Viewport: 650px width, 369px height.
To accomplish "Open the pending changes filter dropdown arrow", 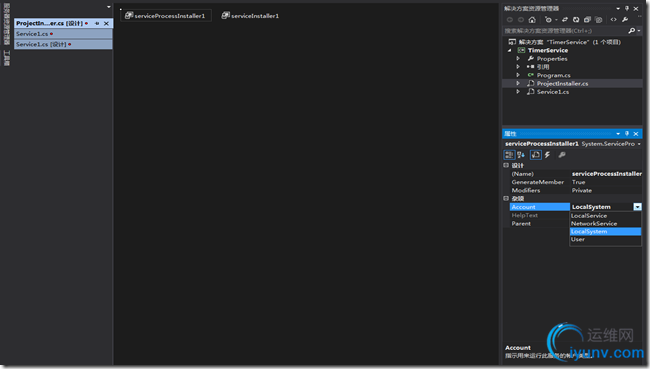I will [556, 19].
